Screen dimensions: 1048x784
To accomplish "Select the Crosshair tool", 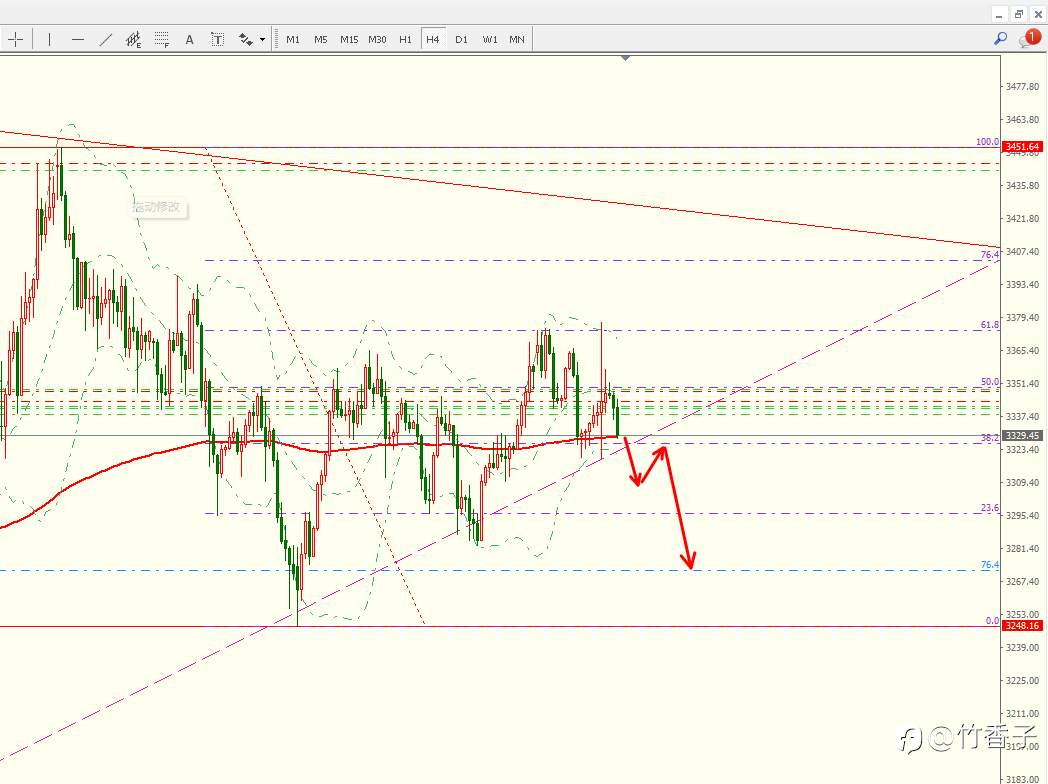I will point(16,39).
